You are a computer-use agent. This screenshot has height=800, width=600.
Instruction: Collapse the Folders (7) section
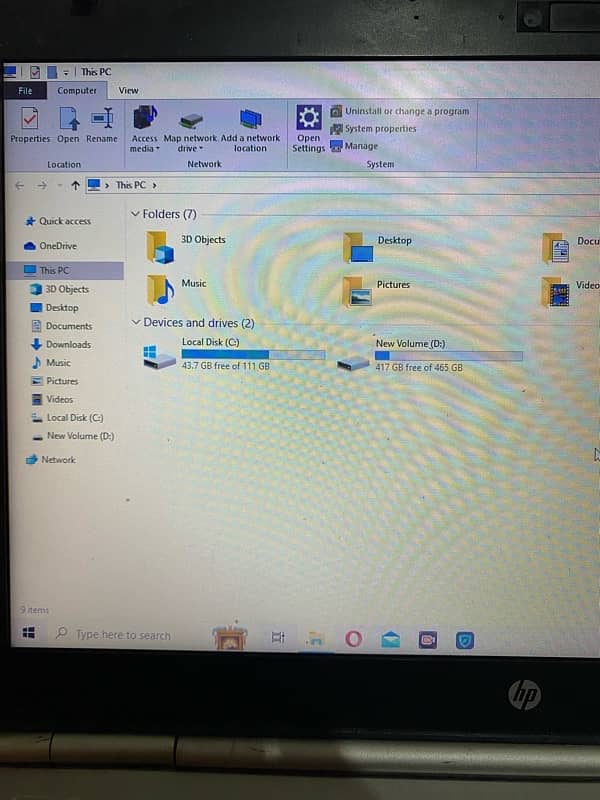[x=136, y=214]
